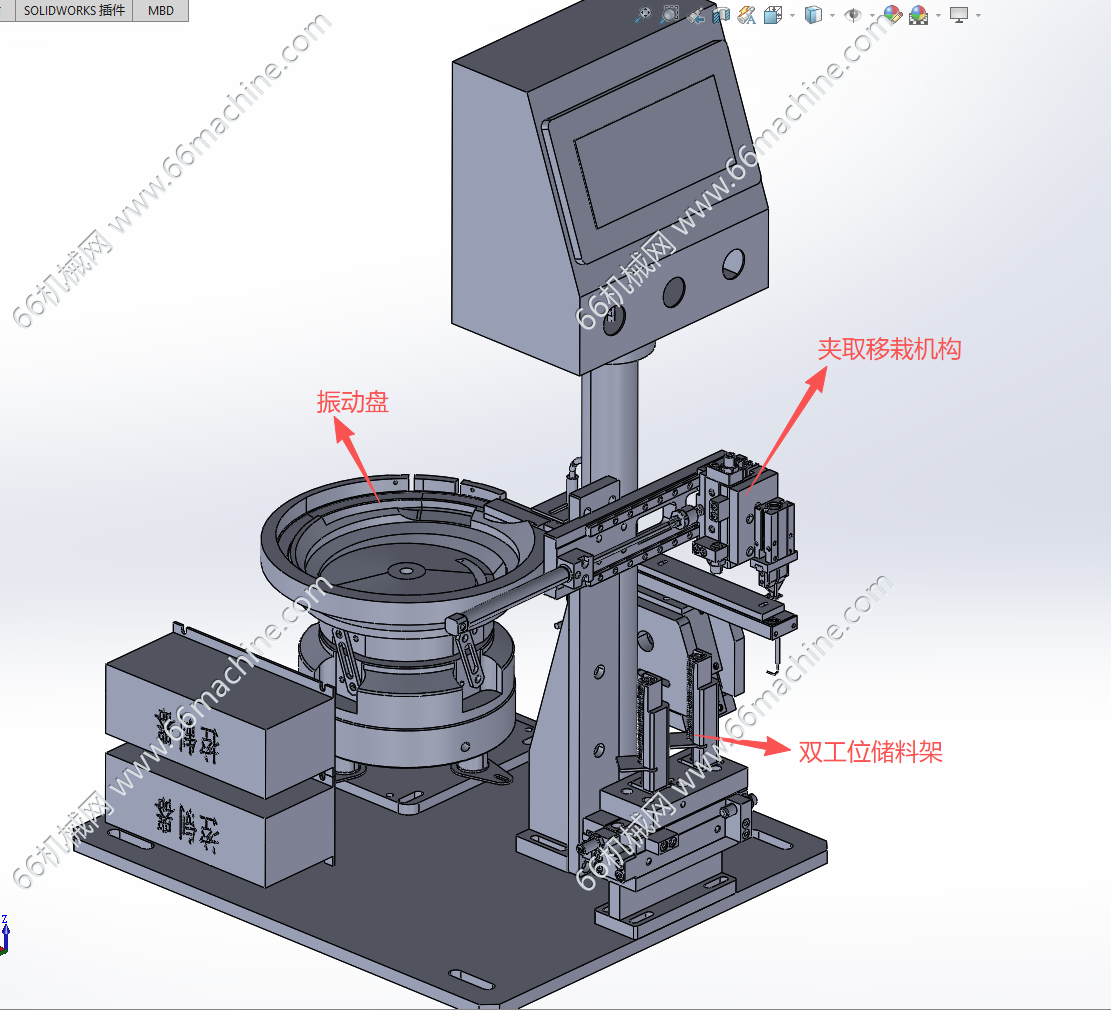The width and height of the screenshot is (1111, 1010).
Task: Open the MBD tab
Action: click(160, 11)
